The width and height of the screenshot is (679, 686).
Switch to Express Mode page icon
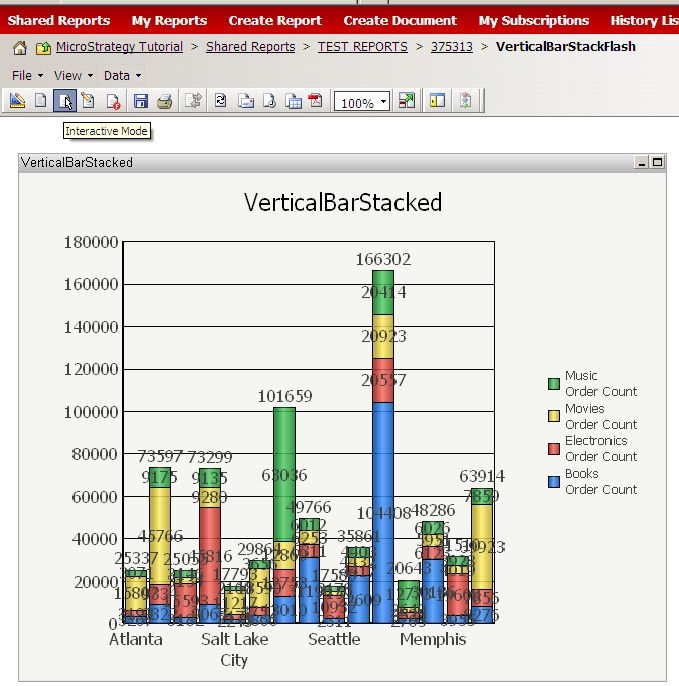point(41,101)
